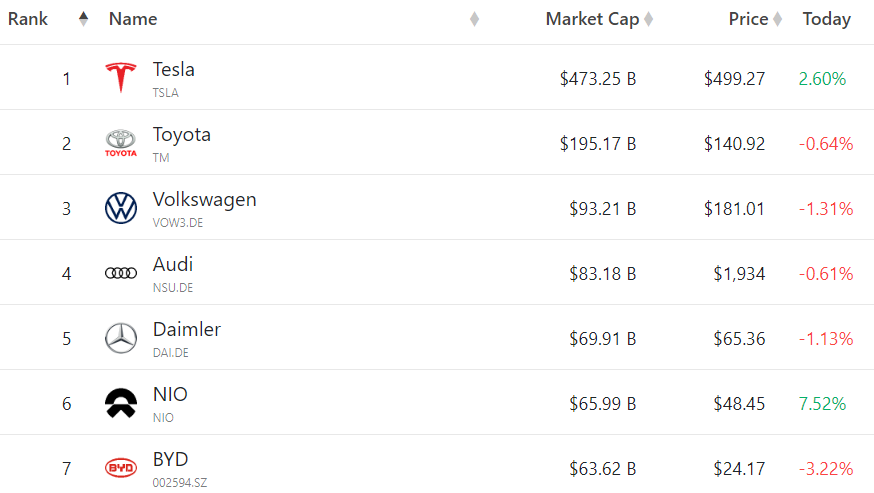Click the Audi four-rings logo
Image resolution: width=874 pixels, height=493 pixels.
(x=121, y=273)
